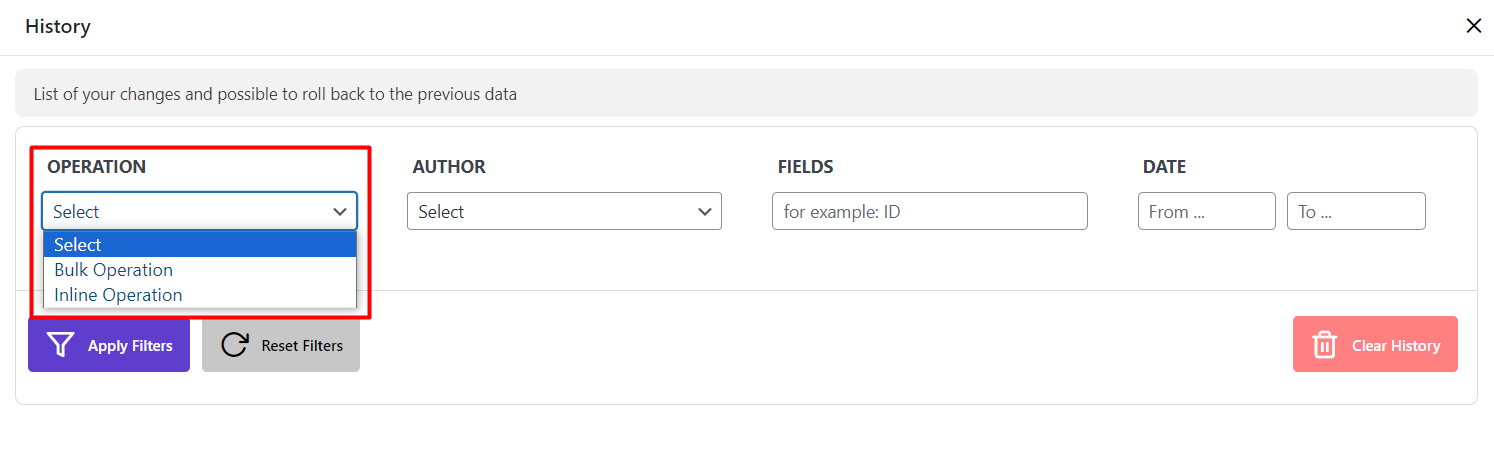Pick Bulk Operation from the dropdown list

tap(113, 270)
